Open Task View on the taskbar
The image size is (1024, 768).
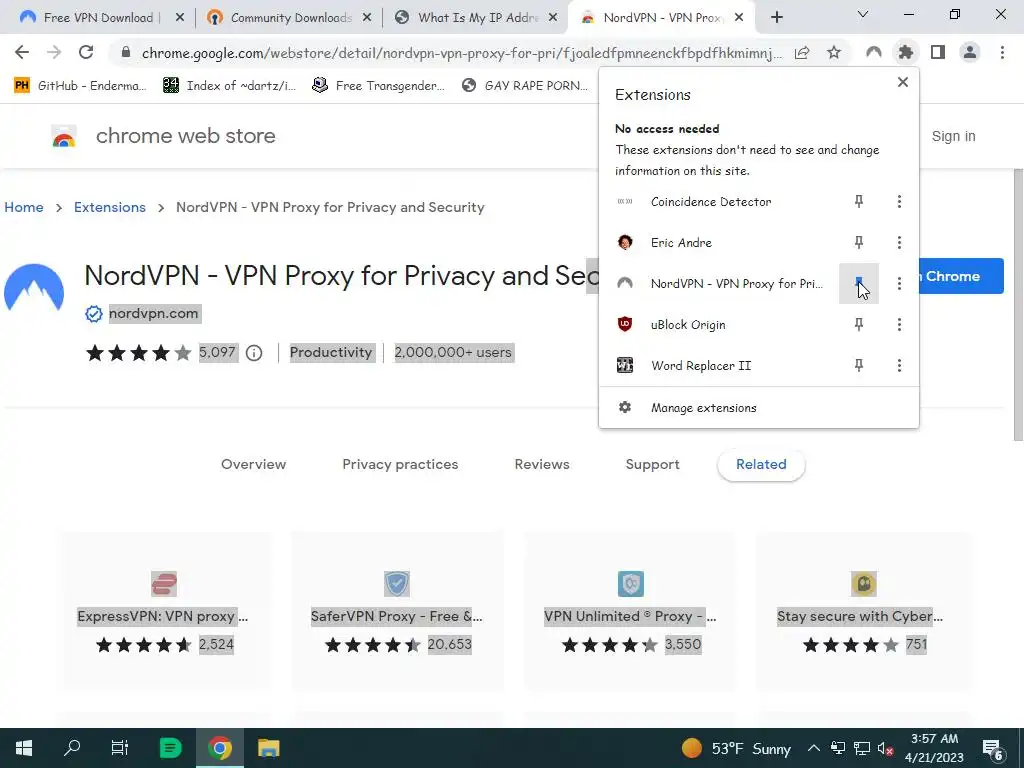click(120, 748)
